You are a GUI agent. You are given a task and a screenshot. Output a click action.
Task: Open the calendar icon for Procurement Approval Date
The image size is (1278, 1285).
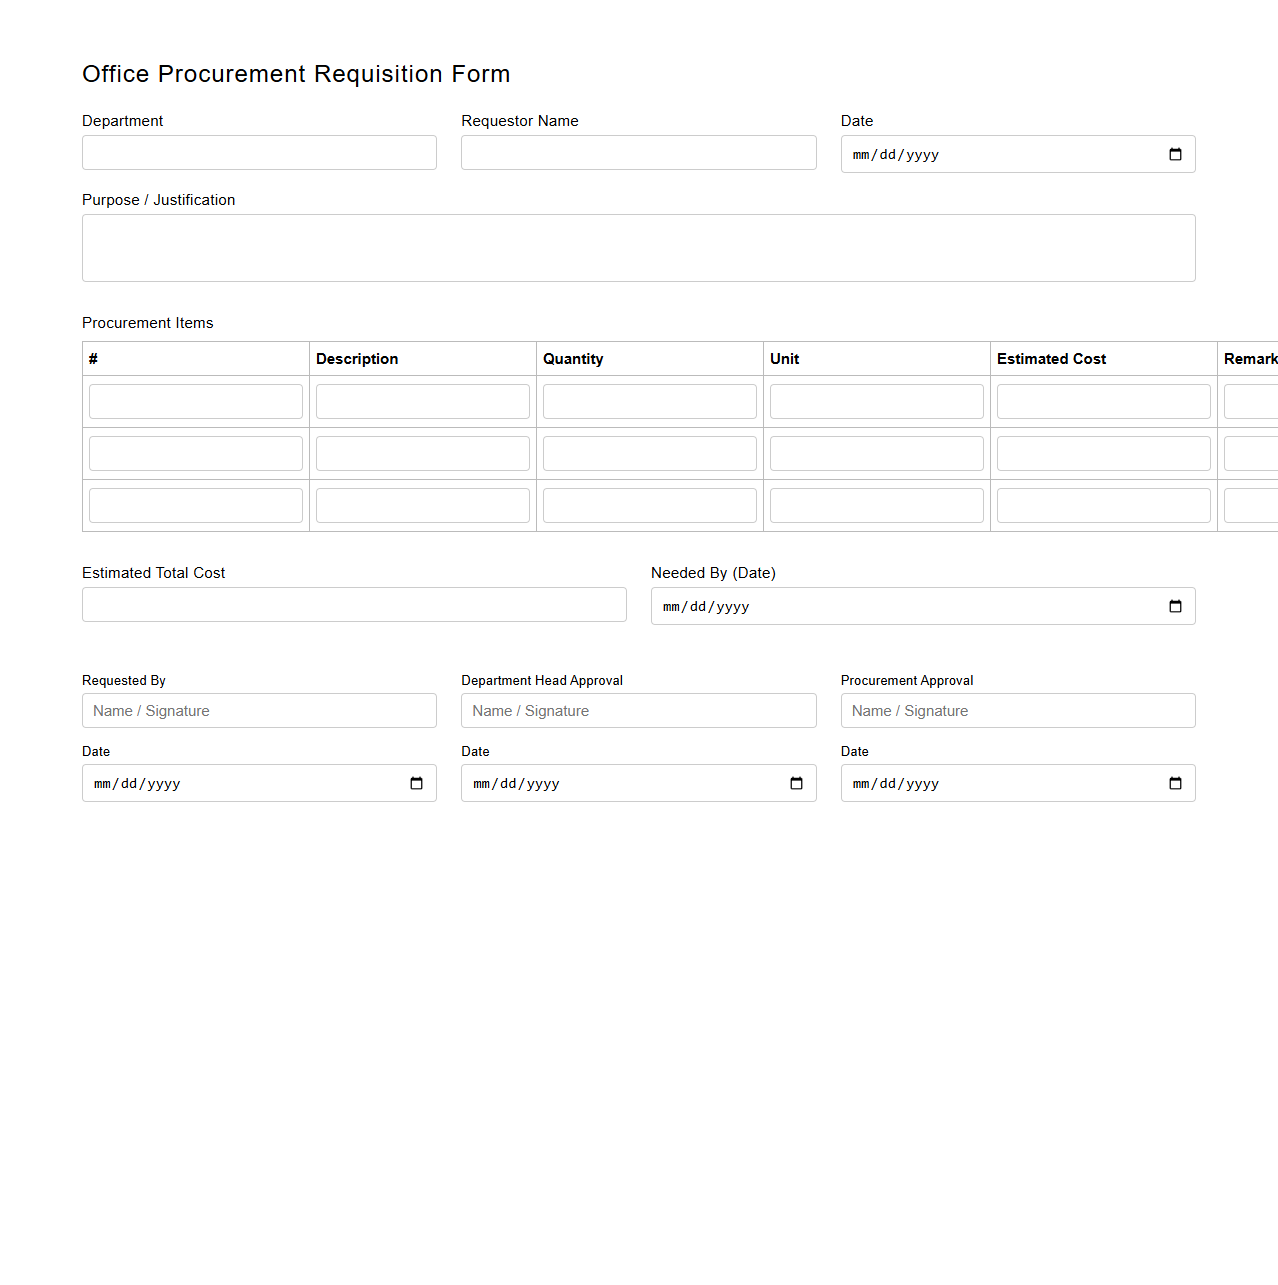[x=1175, y=784]
